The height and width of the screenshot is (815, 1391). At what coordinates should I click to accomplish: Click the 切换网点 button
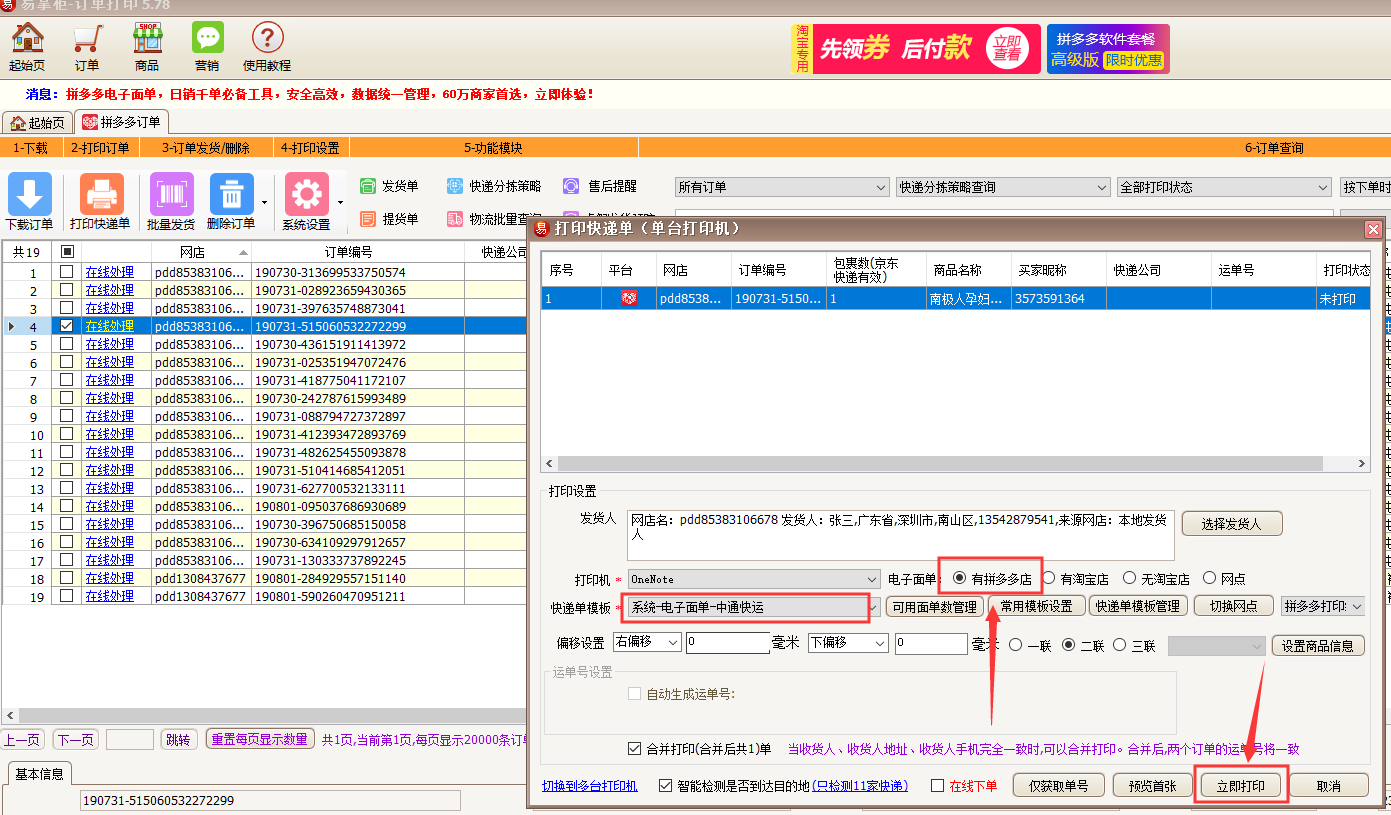(1234, 606)
